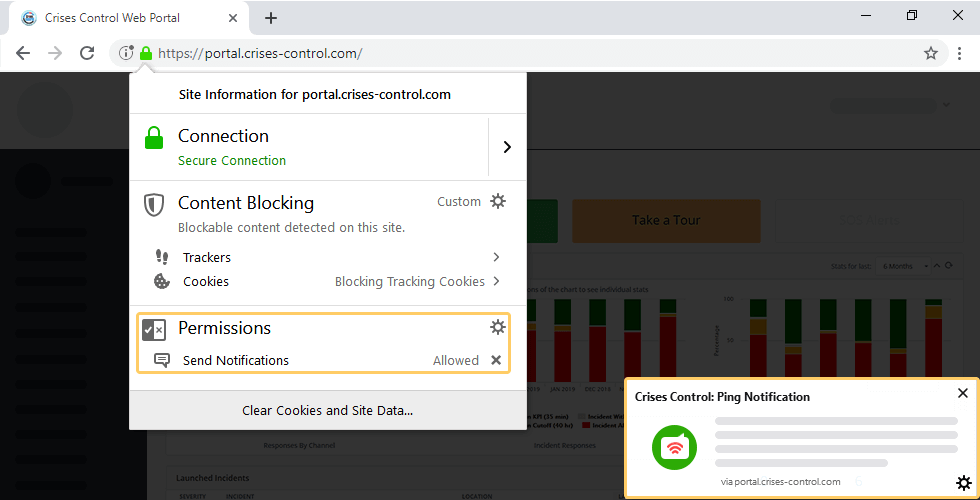Click the Content Blocking shield icon
Image resolution: width=980 pixels, height=500 pixels.
[154, 204]
